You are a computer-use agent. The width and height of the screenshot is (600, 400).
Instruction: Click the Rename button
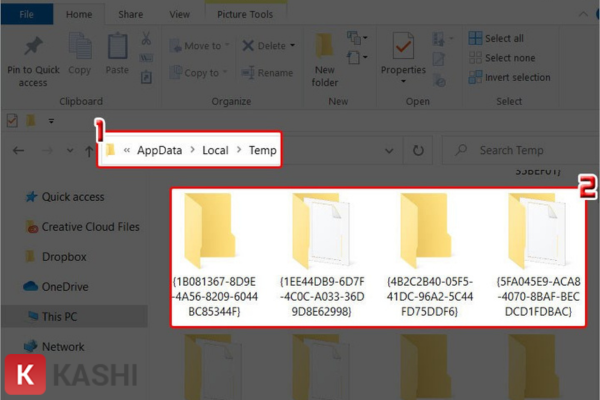[x=267, y=73]
